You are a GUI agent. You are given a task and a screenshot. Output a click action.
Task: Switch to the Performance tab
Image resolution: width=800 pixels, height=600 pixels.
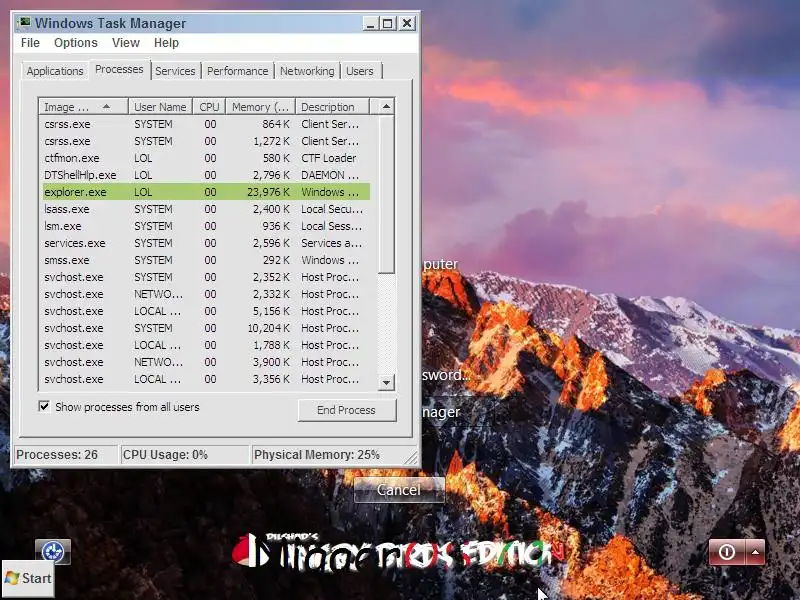tap(237, 71)
